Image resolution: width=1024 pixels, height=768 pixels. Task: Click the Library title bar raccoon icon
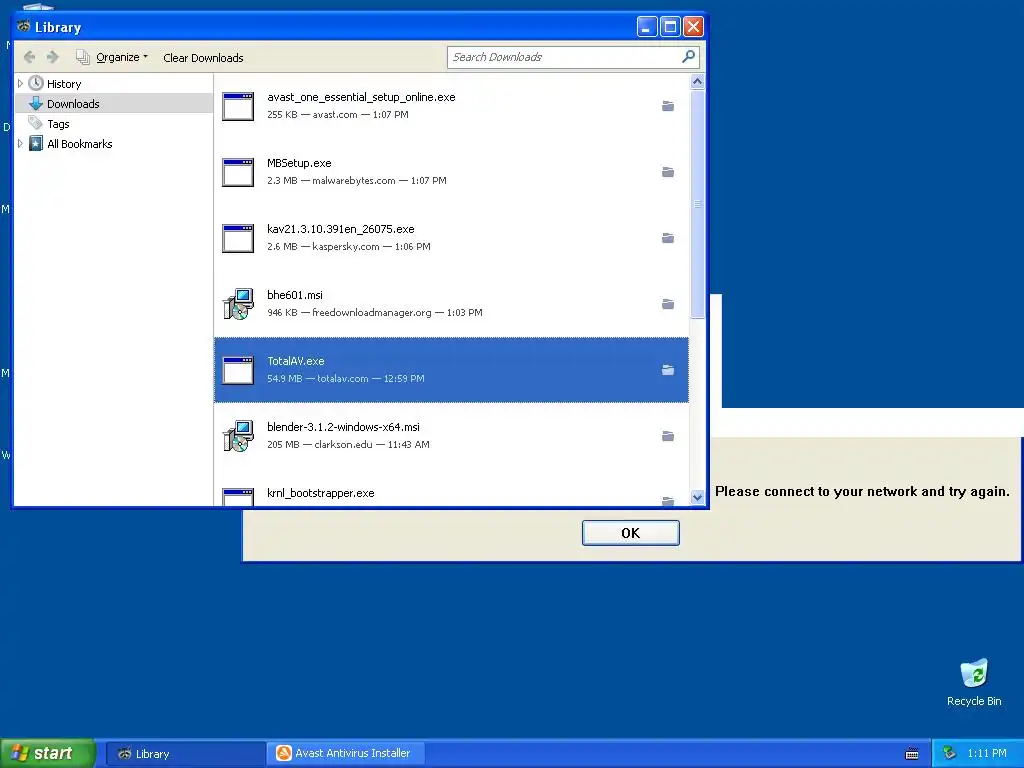click(x=24, y=27)
